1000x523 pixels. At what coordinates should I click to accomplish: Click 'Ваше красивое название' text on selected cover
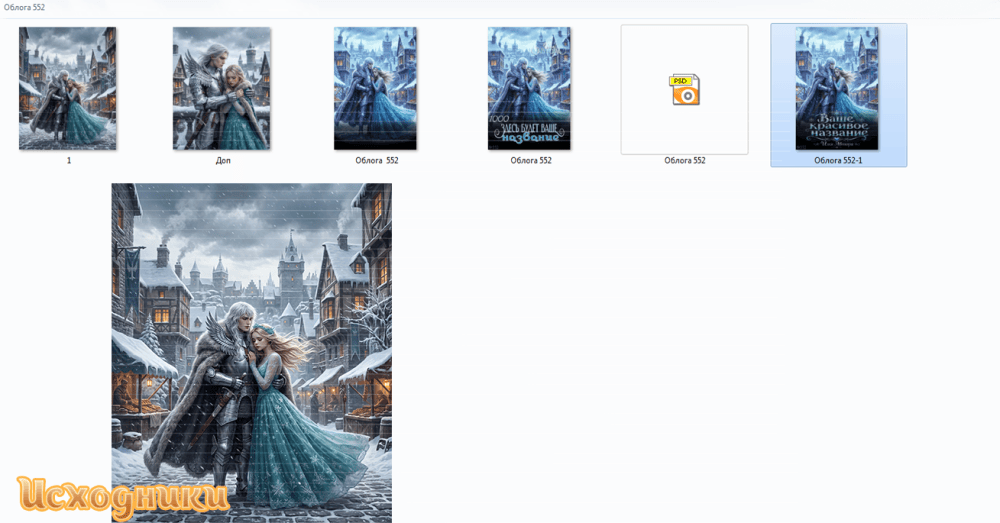(837, 128)
